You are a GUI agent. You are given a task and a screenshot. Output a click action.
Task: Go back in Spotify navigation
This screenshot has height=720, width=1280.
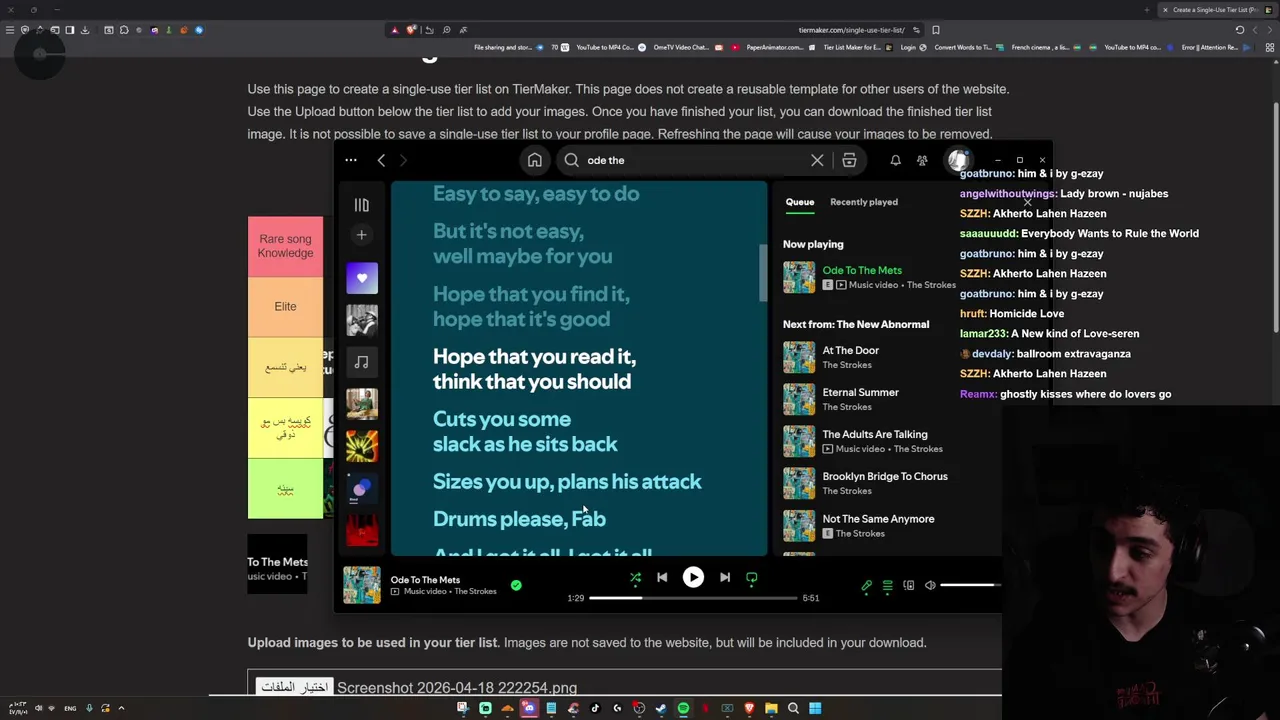coord(381,160)
